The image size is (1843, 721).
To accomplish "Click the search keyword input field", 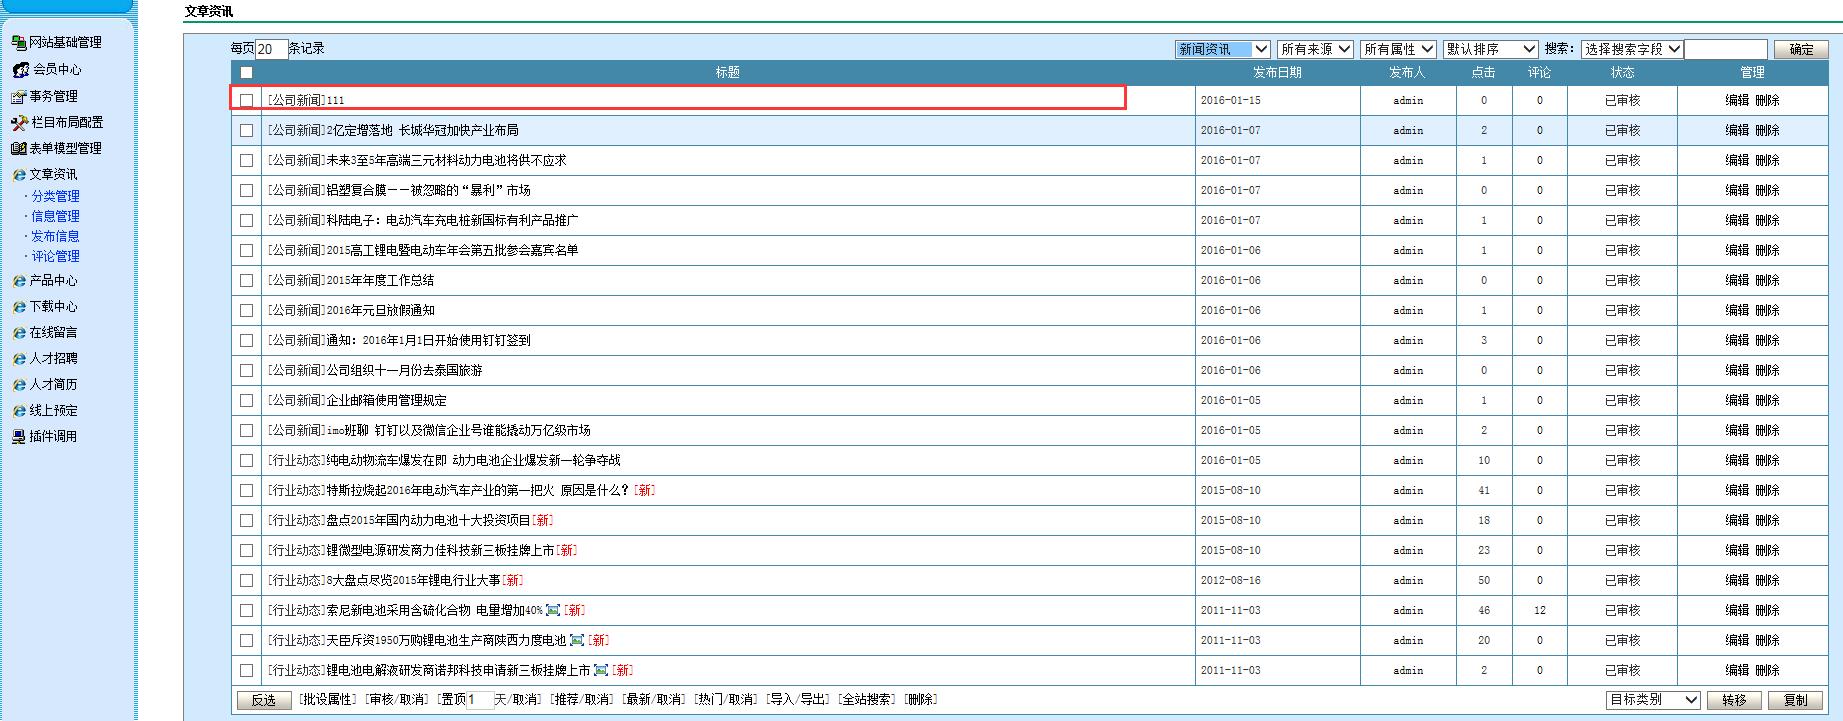I will pyautogui.click(x=1726, y=49).
